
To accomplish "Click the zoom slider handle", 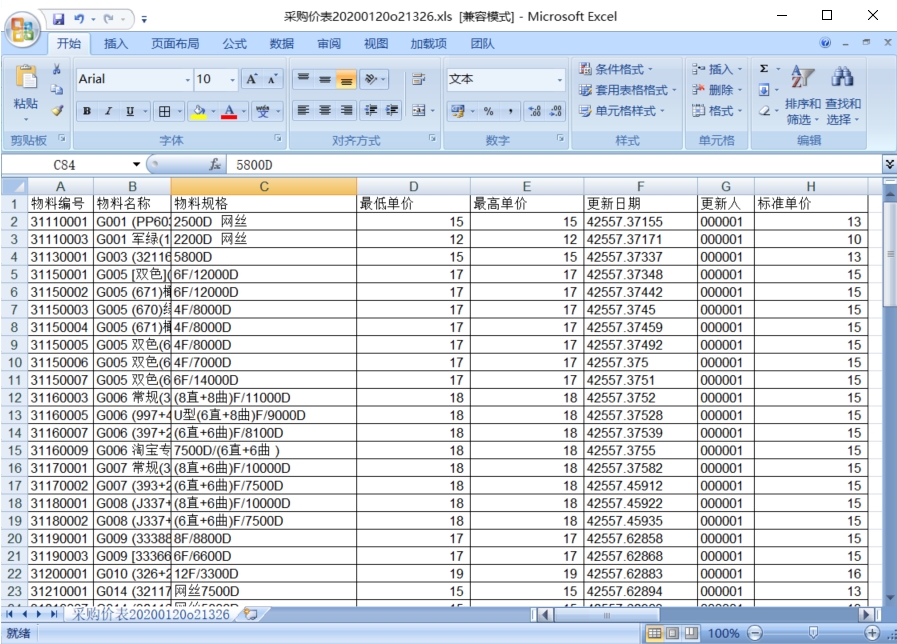I will (814, 633).
